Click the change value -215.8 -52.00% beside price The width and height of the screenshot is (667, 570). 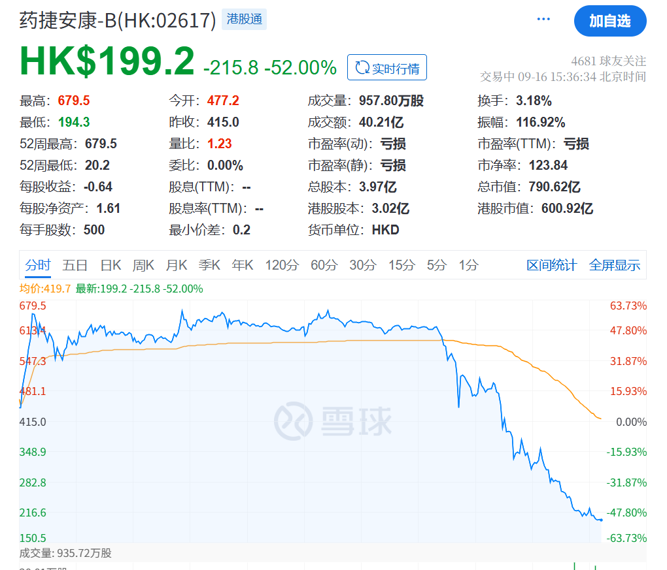[x=270, y=68]
